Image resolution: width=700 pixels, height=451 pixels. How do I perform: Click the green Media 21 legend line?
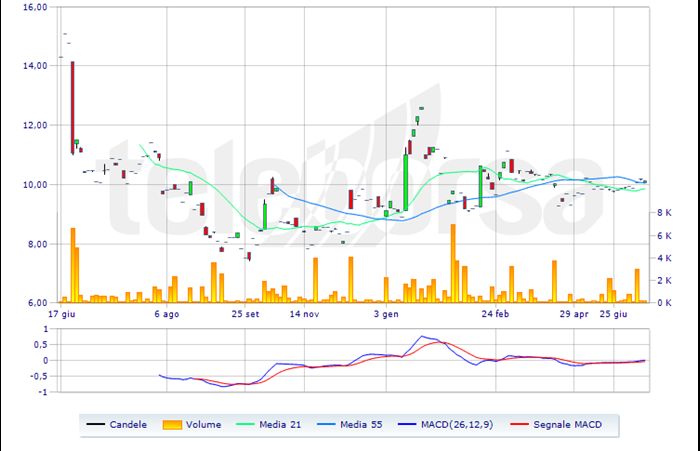244,424
